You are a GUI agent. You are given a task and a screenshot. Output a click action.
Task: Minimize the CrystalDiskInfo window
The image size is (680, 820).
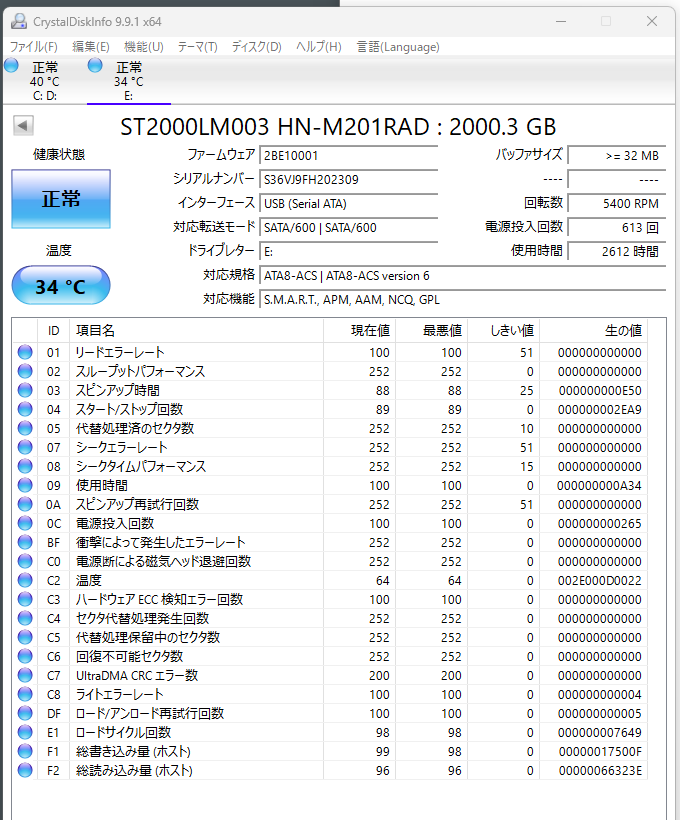click(x=561, y=21)
